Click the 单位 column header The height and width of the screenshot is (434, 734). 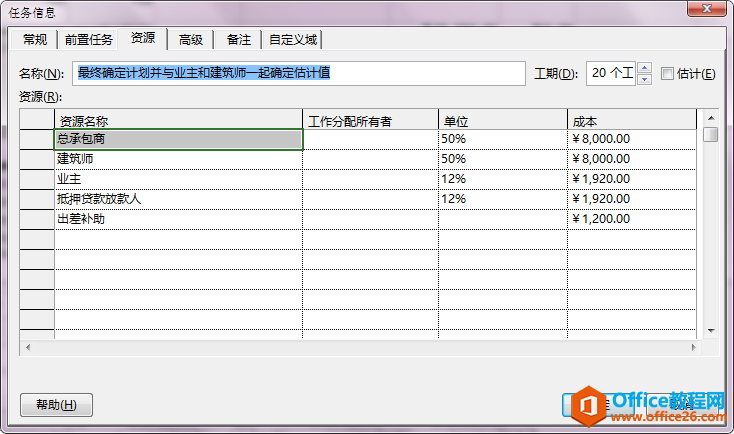click(x=503, y=121)
